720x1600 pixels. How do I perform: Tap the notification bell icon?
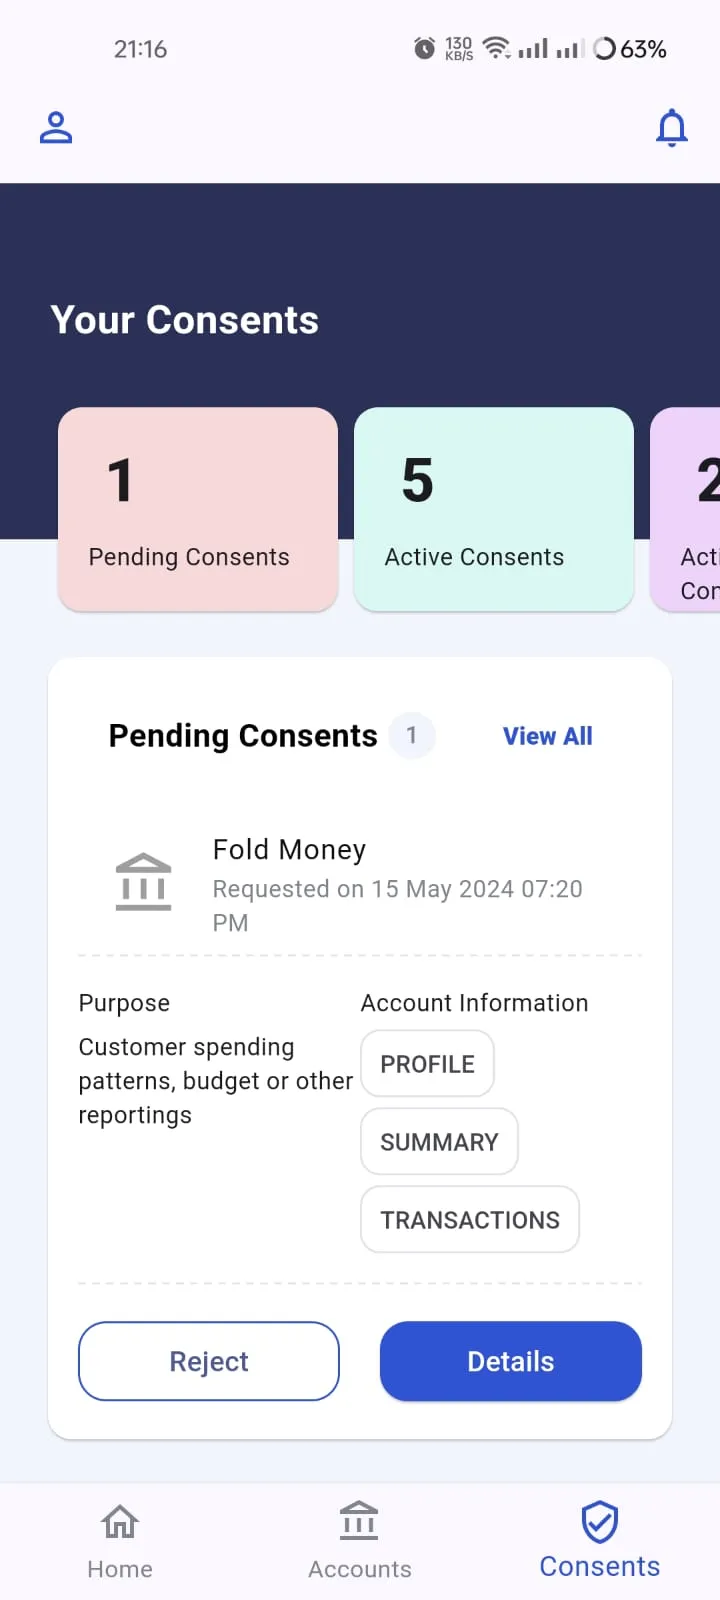pyautogui.click(x=671, y=128)
